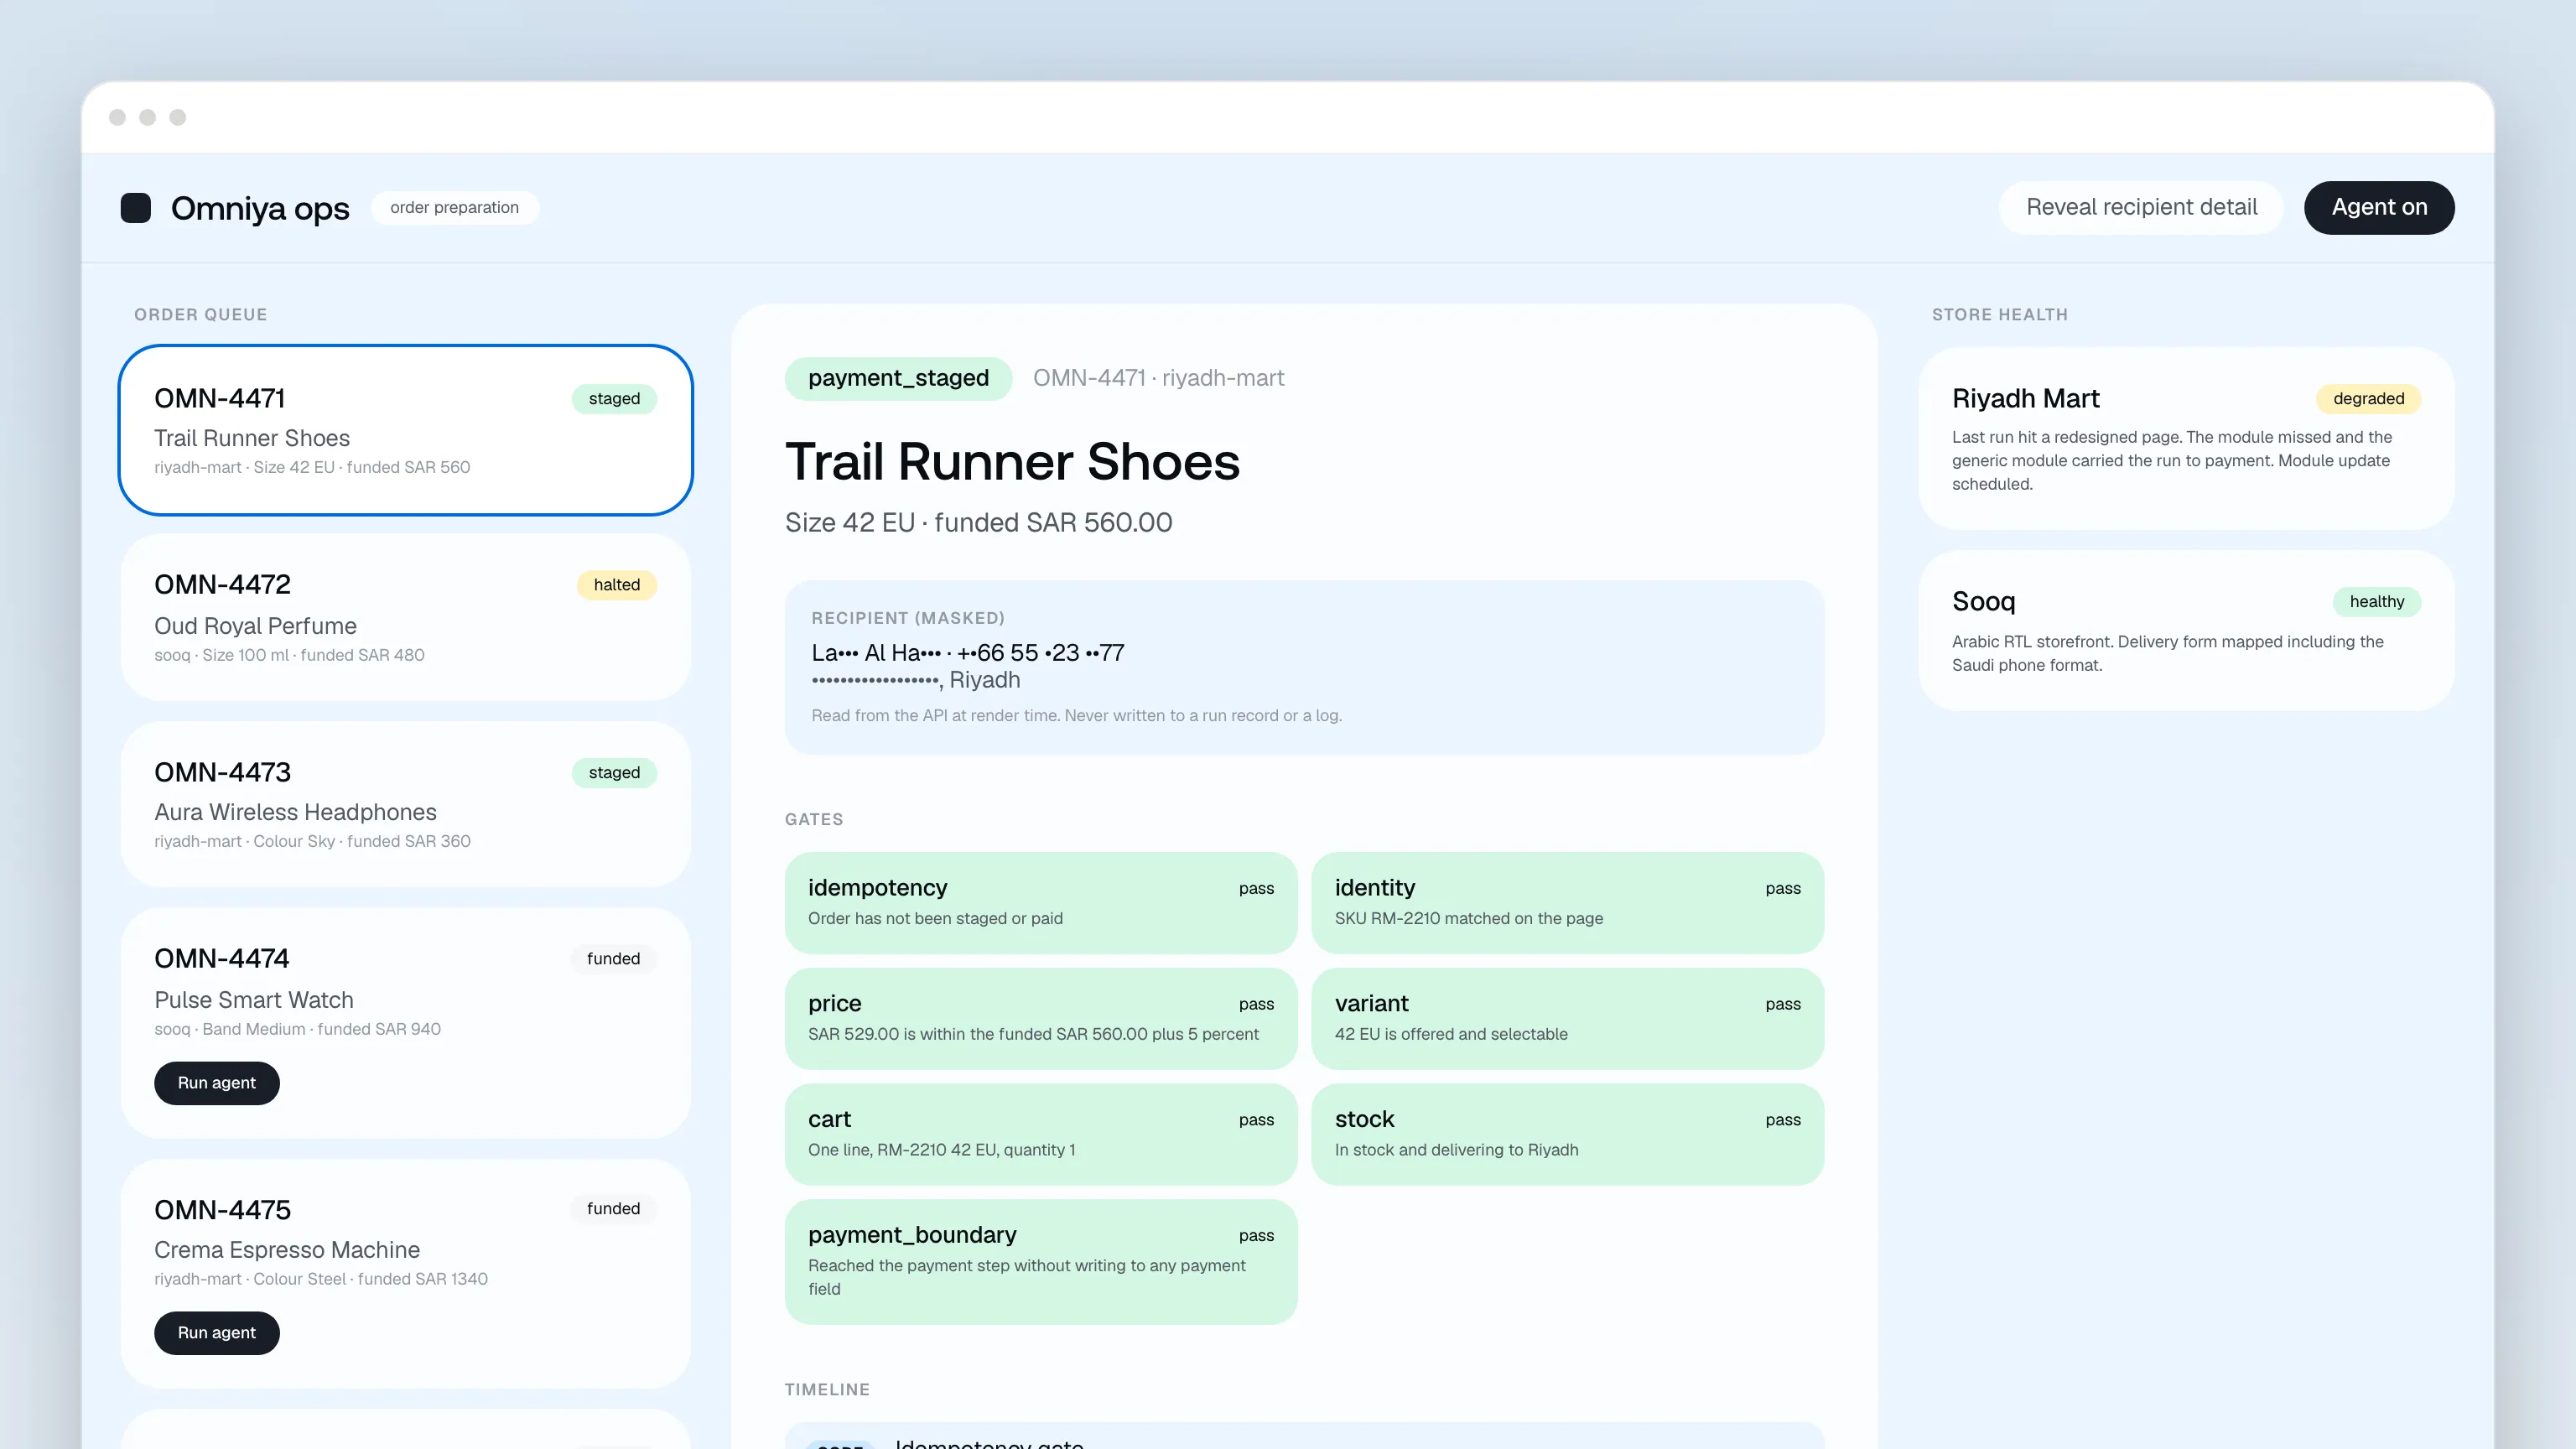The image size is (2576, 1449).
Task: Open the cart gate card
Action: pos(1041,1135)
